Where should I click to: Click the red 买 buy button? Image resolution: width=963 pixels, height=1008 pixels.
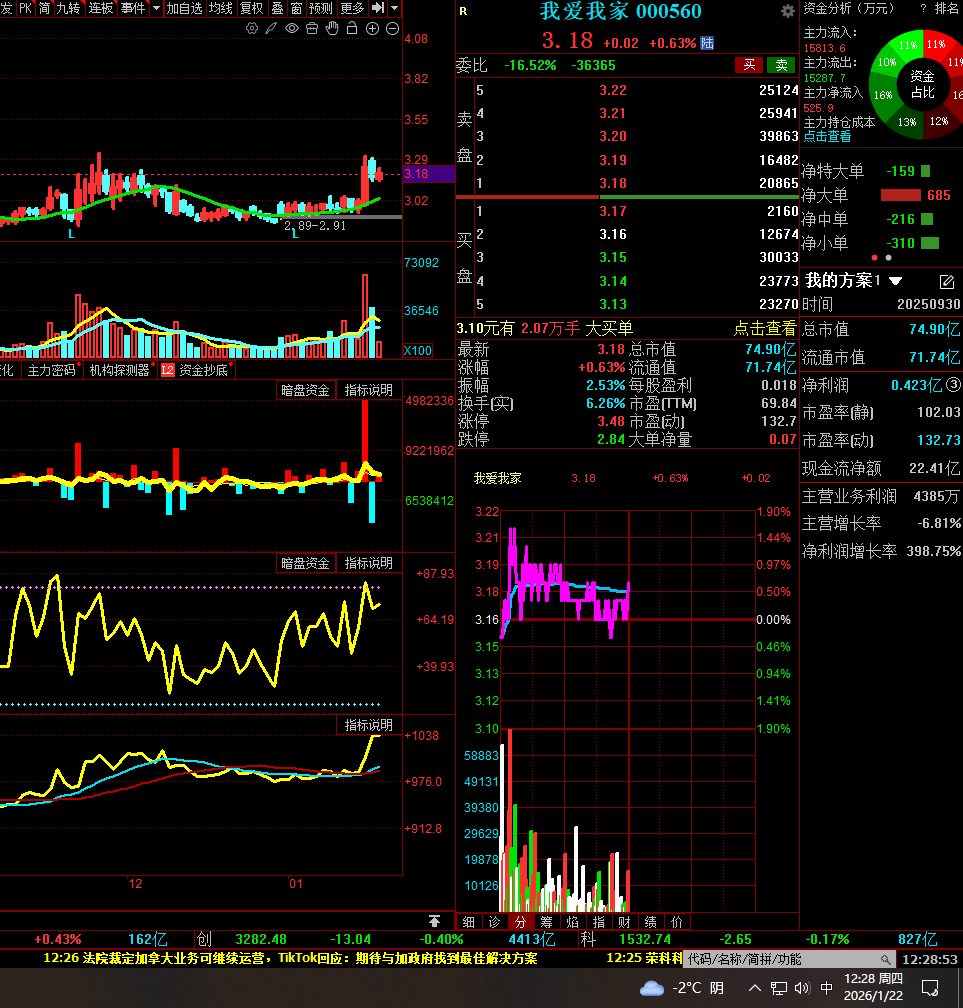(x=749, y=65)
